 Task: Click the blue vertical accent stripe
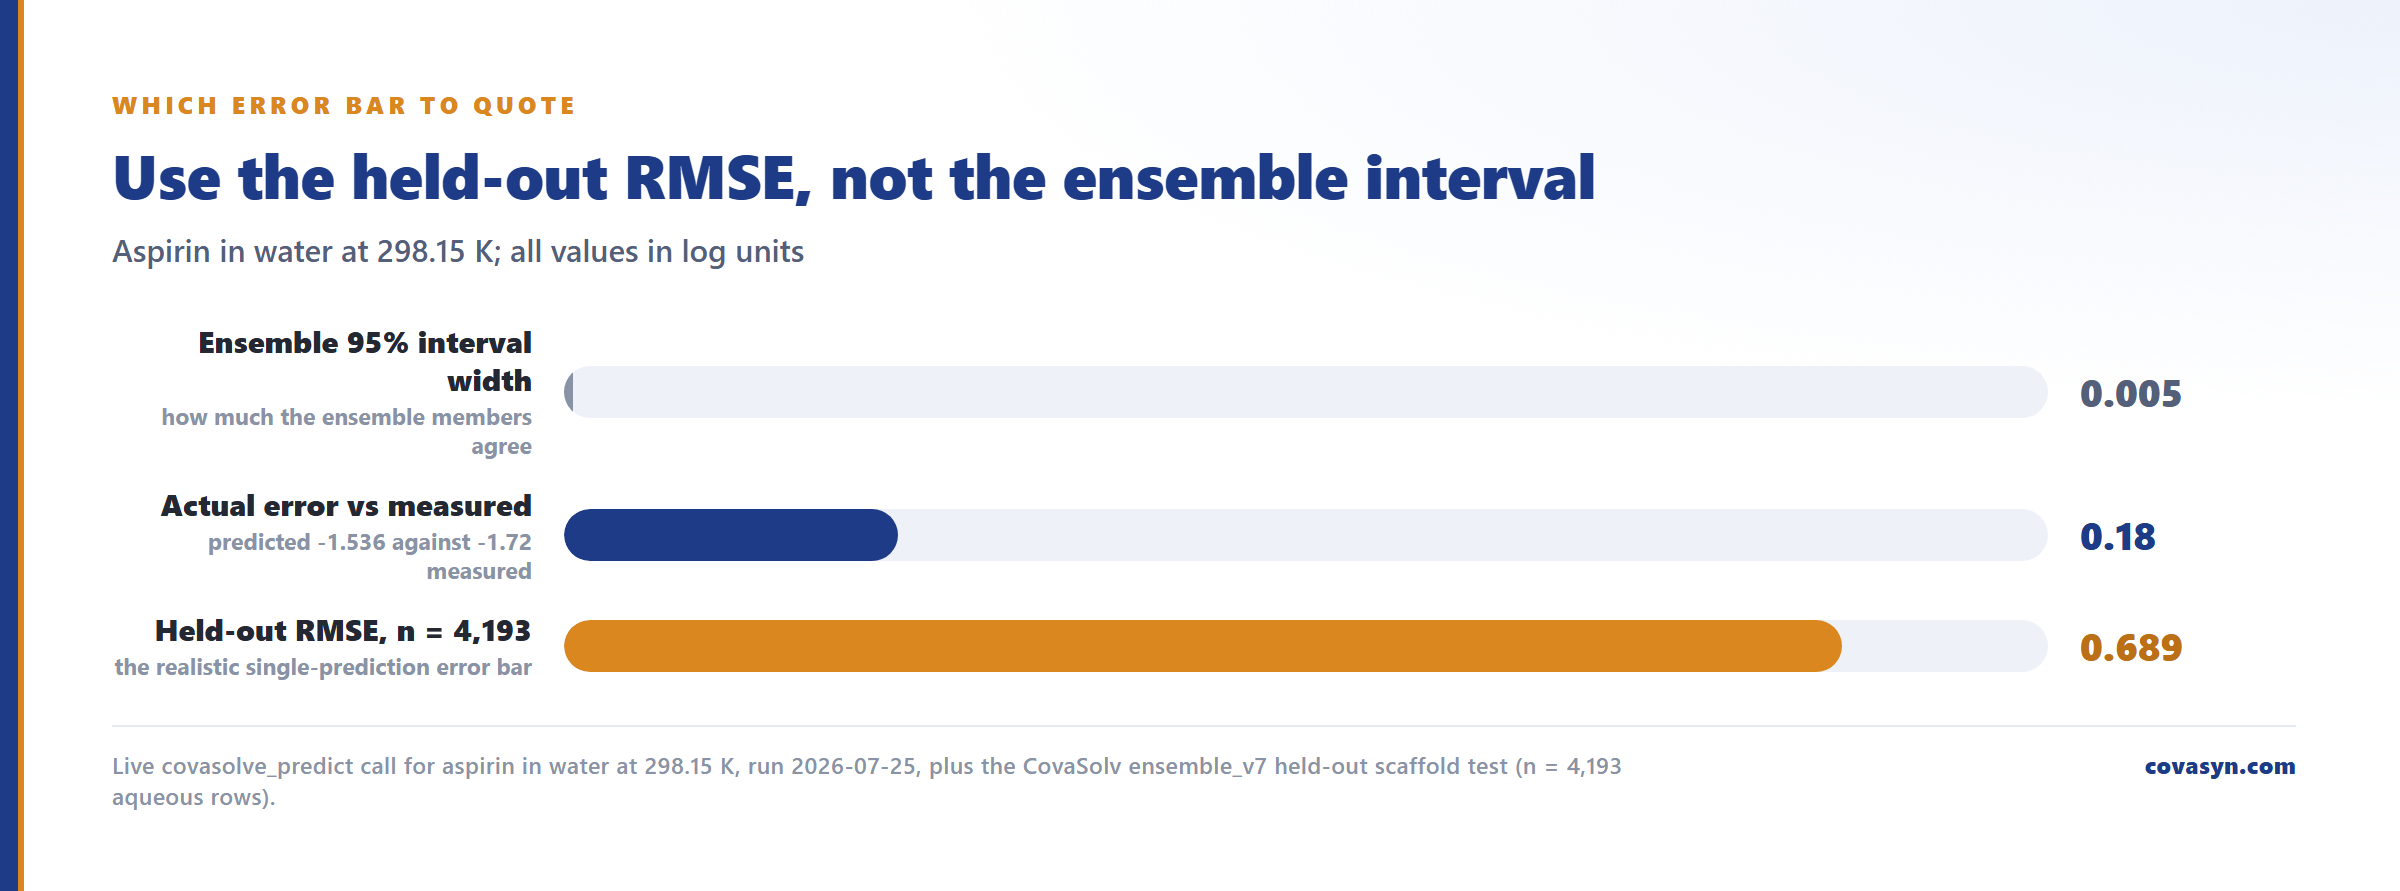9,445
